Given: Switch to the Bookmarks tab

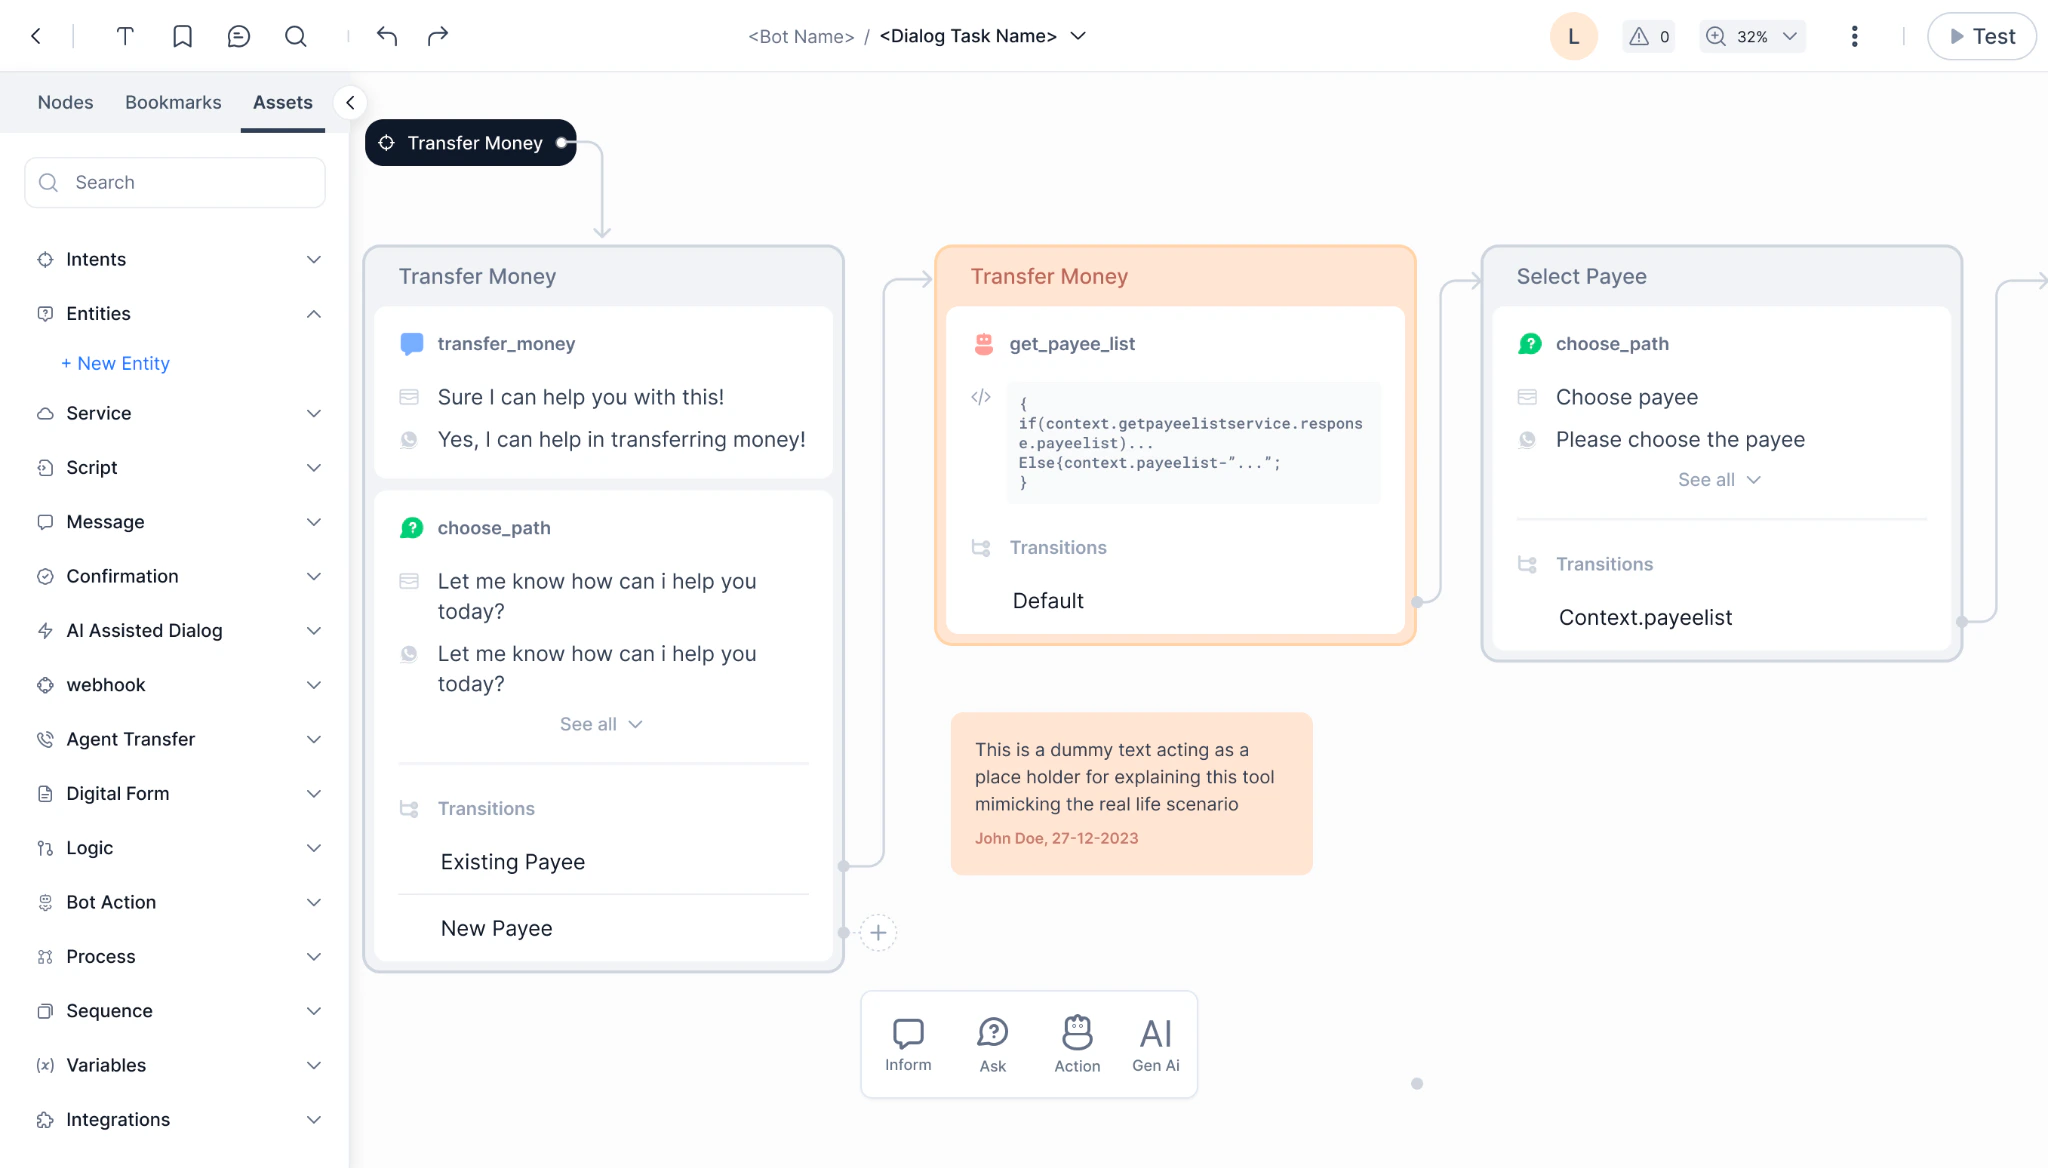Looking at the screenshot, I should [x=173, y=102].
